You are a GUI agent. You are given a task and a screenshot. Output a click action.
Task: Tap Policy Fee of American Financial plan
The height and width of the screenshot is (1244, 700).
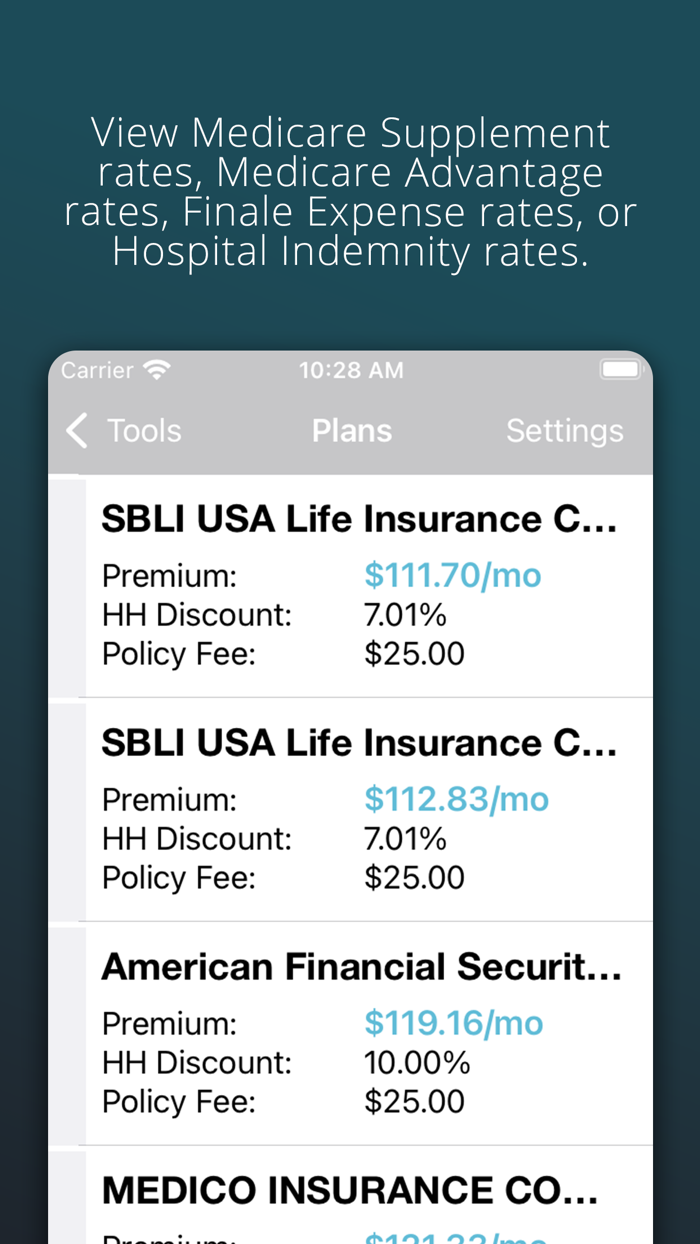pyautogui.click(x=414, y=1102)
